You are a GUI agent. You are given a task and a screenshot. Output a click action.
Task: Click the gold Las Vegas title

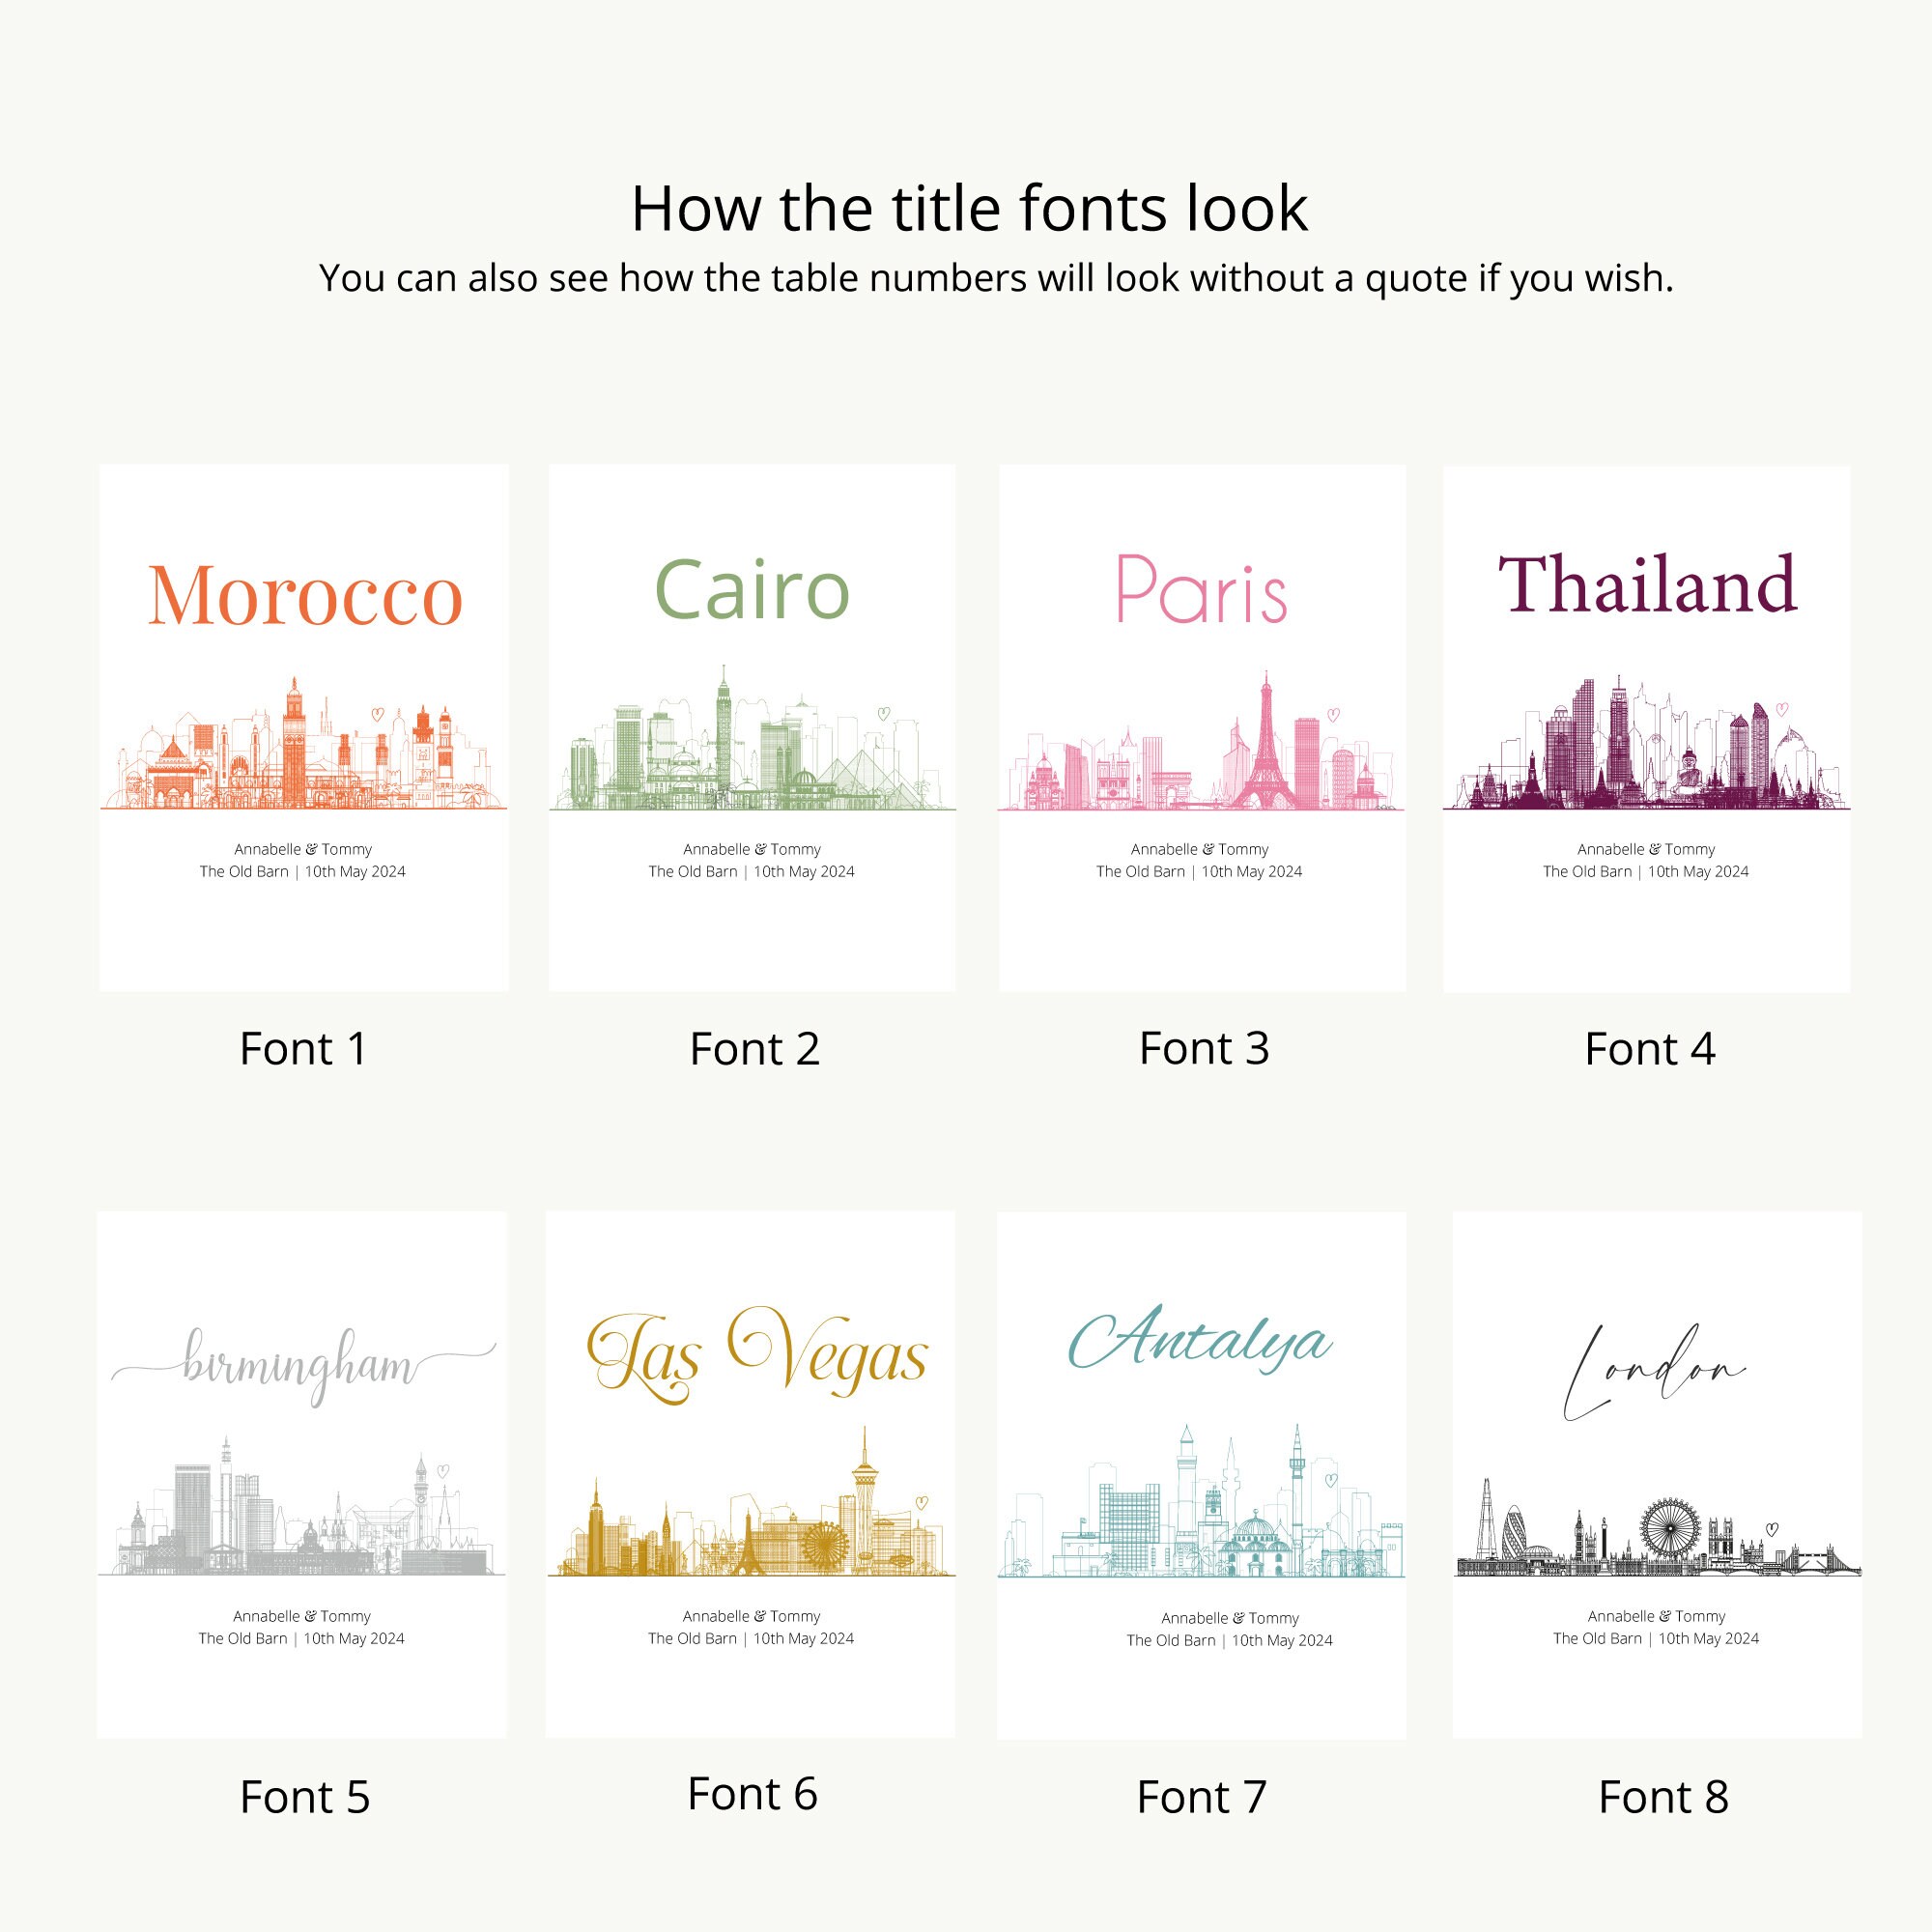pos(756,1354)
